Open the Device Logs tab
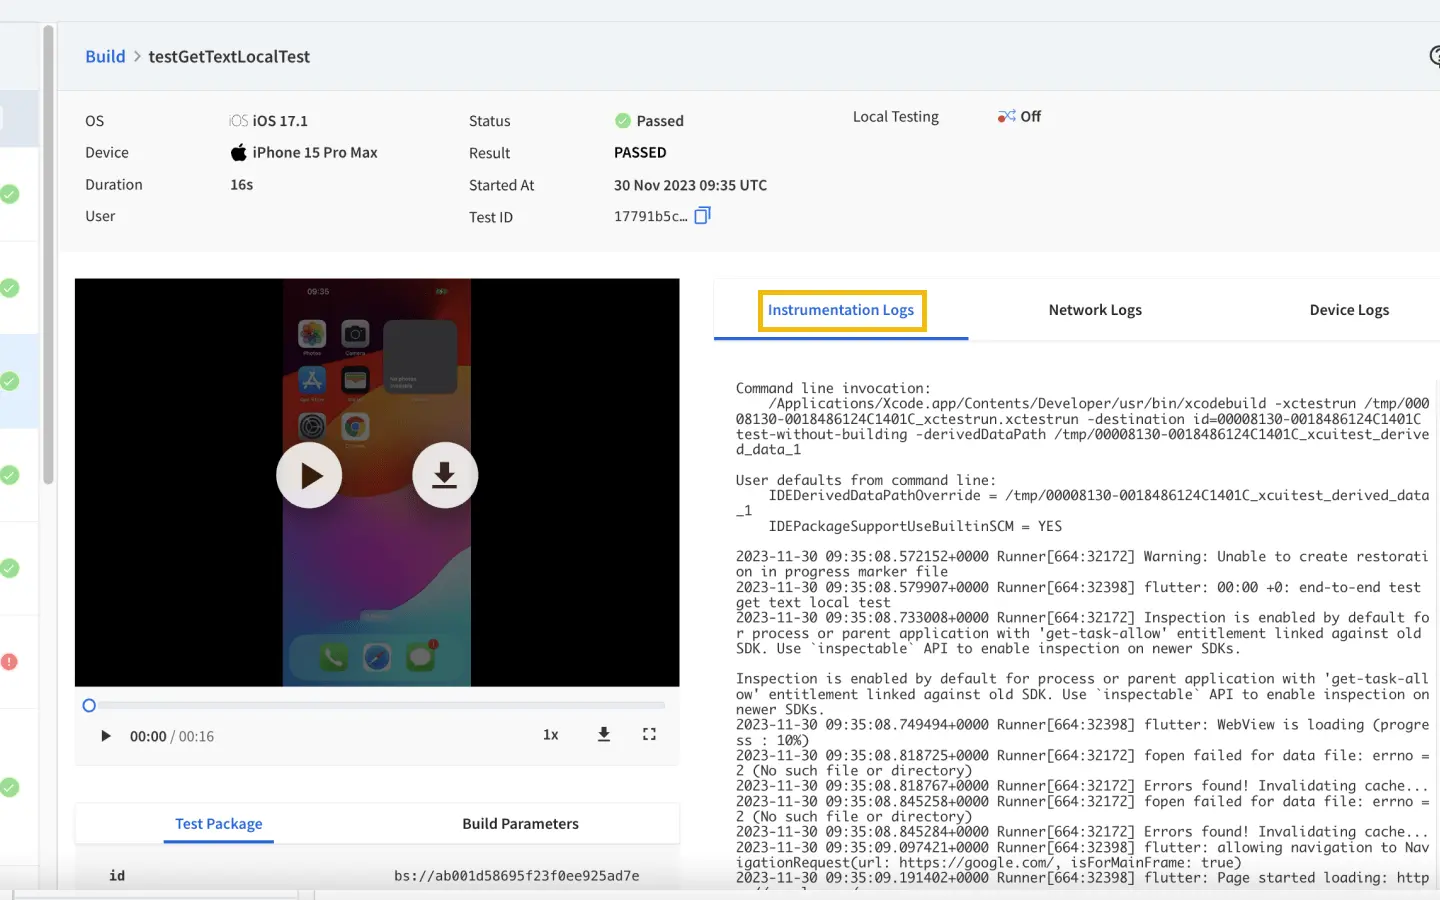Viewport: 1440px width, 900px height. (x=1348, y=310)
